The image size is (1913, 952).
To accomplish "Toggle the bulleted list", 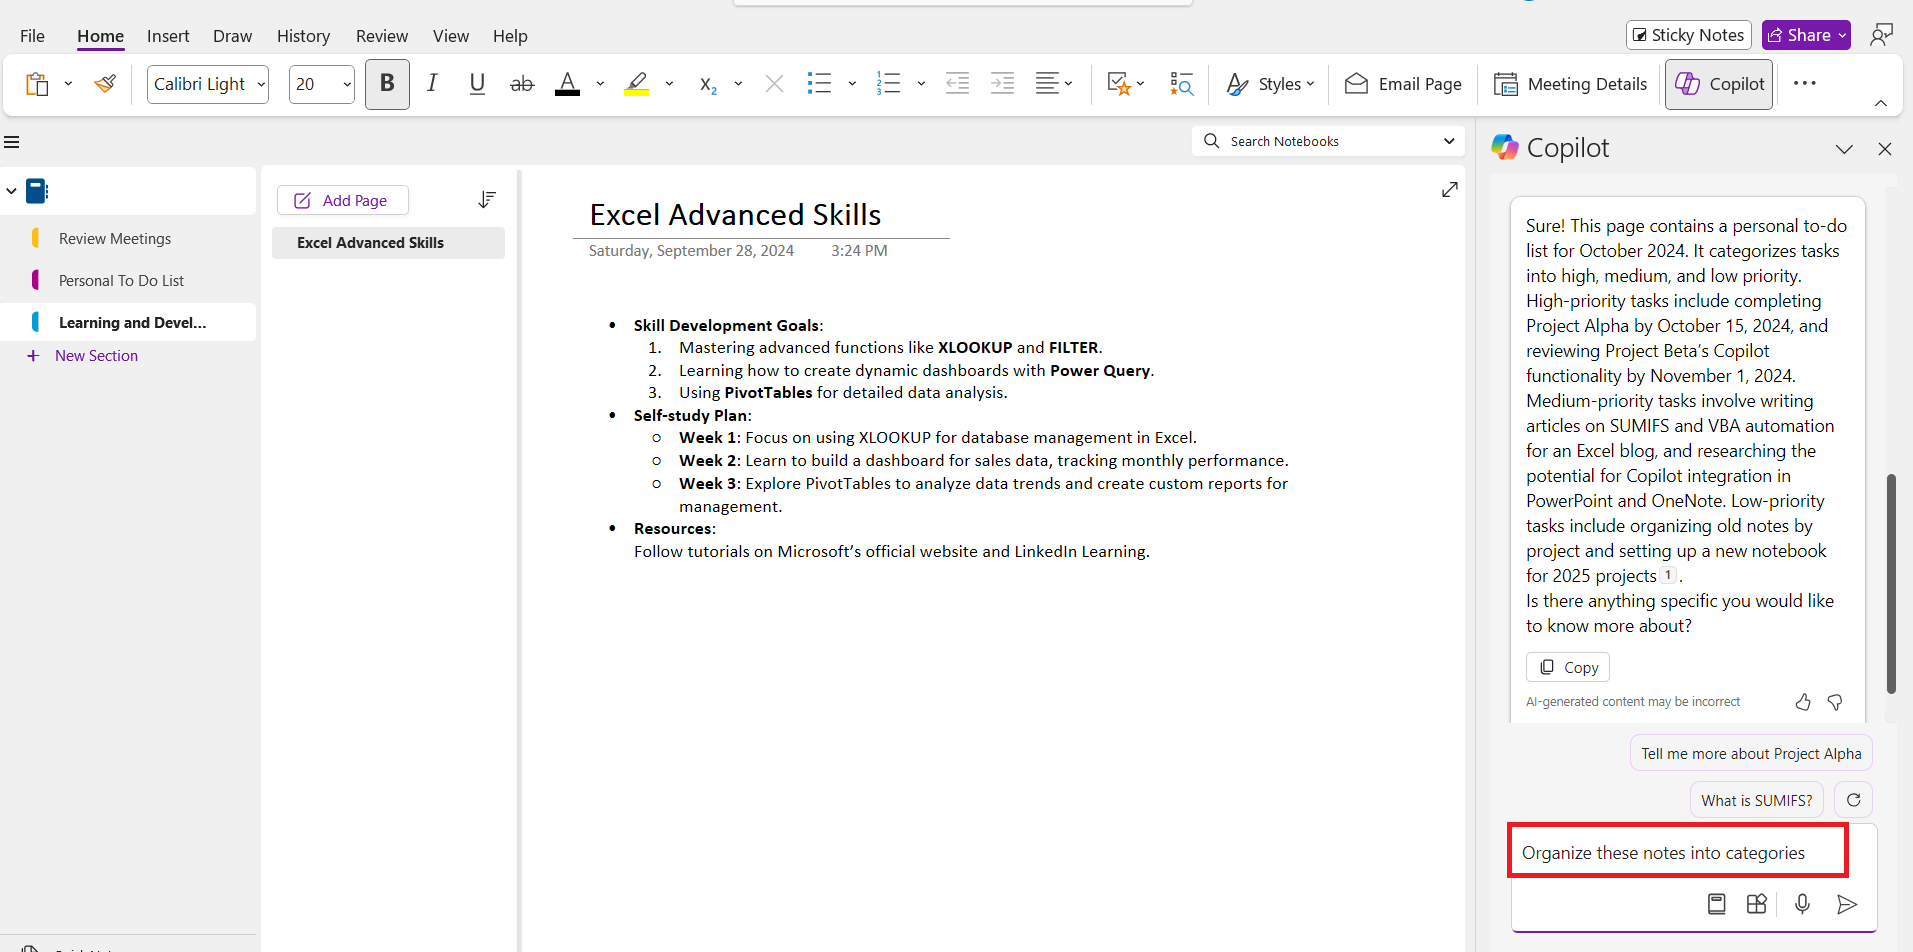I will point(819,84).
